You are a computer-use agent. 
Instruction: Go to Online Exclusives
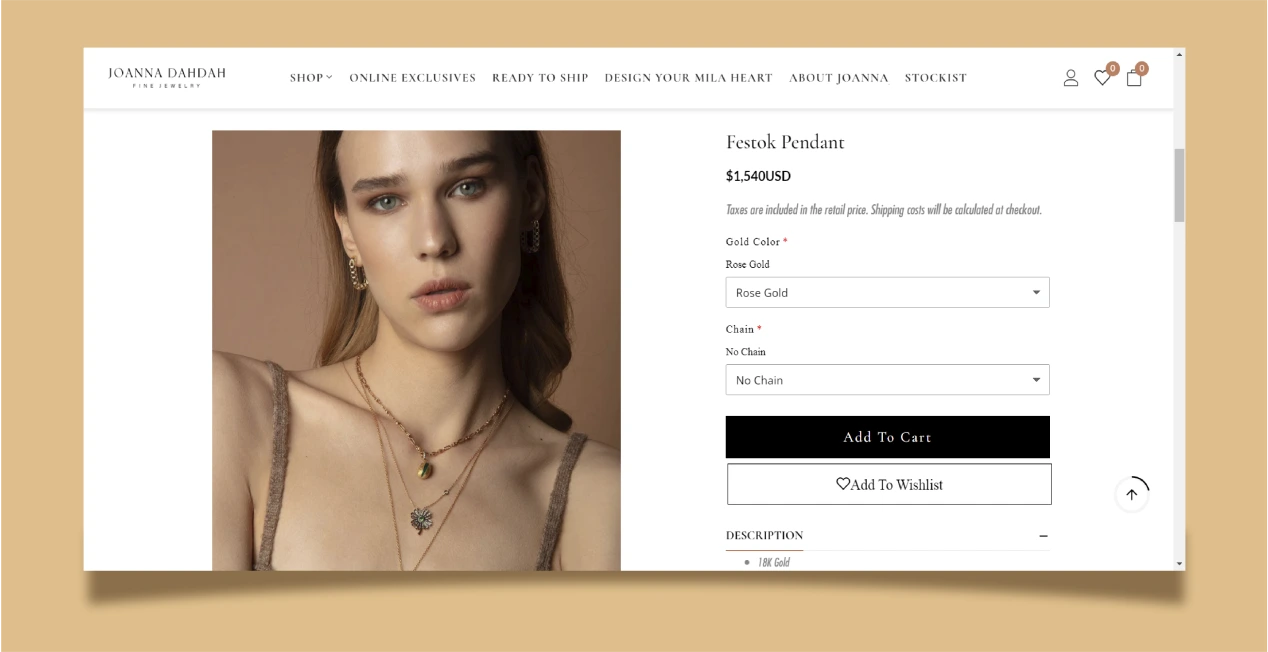[412, 78]
